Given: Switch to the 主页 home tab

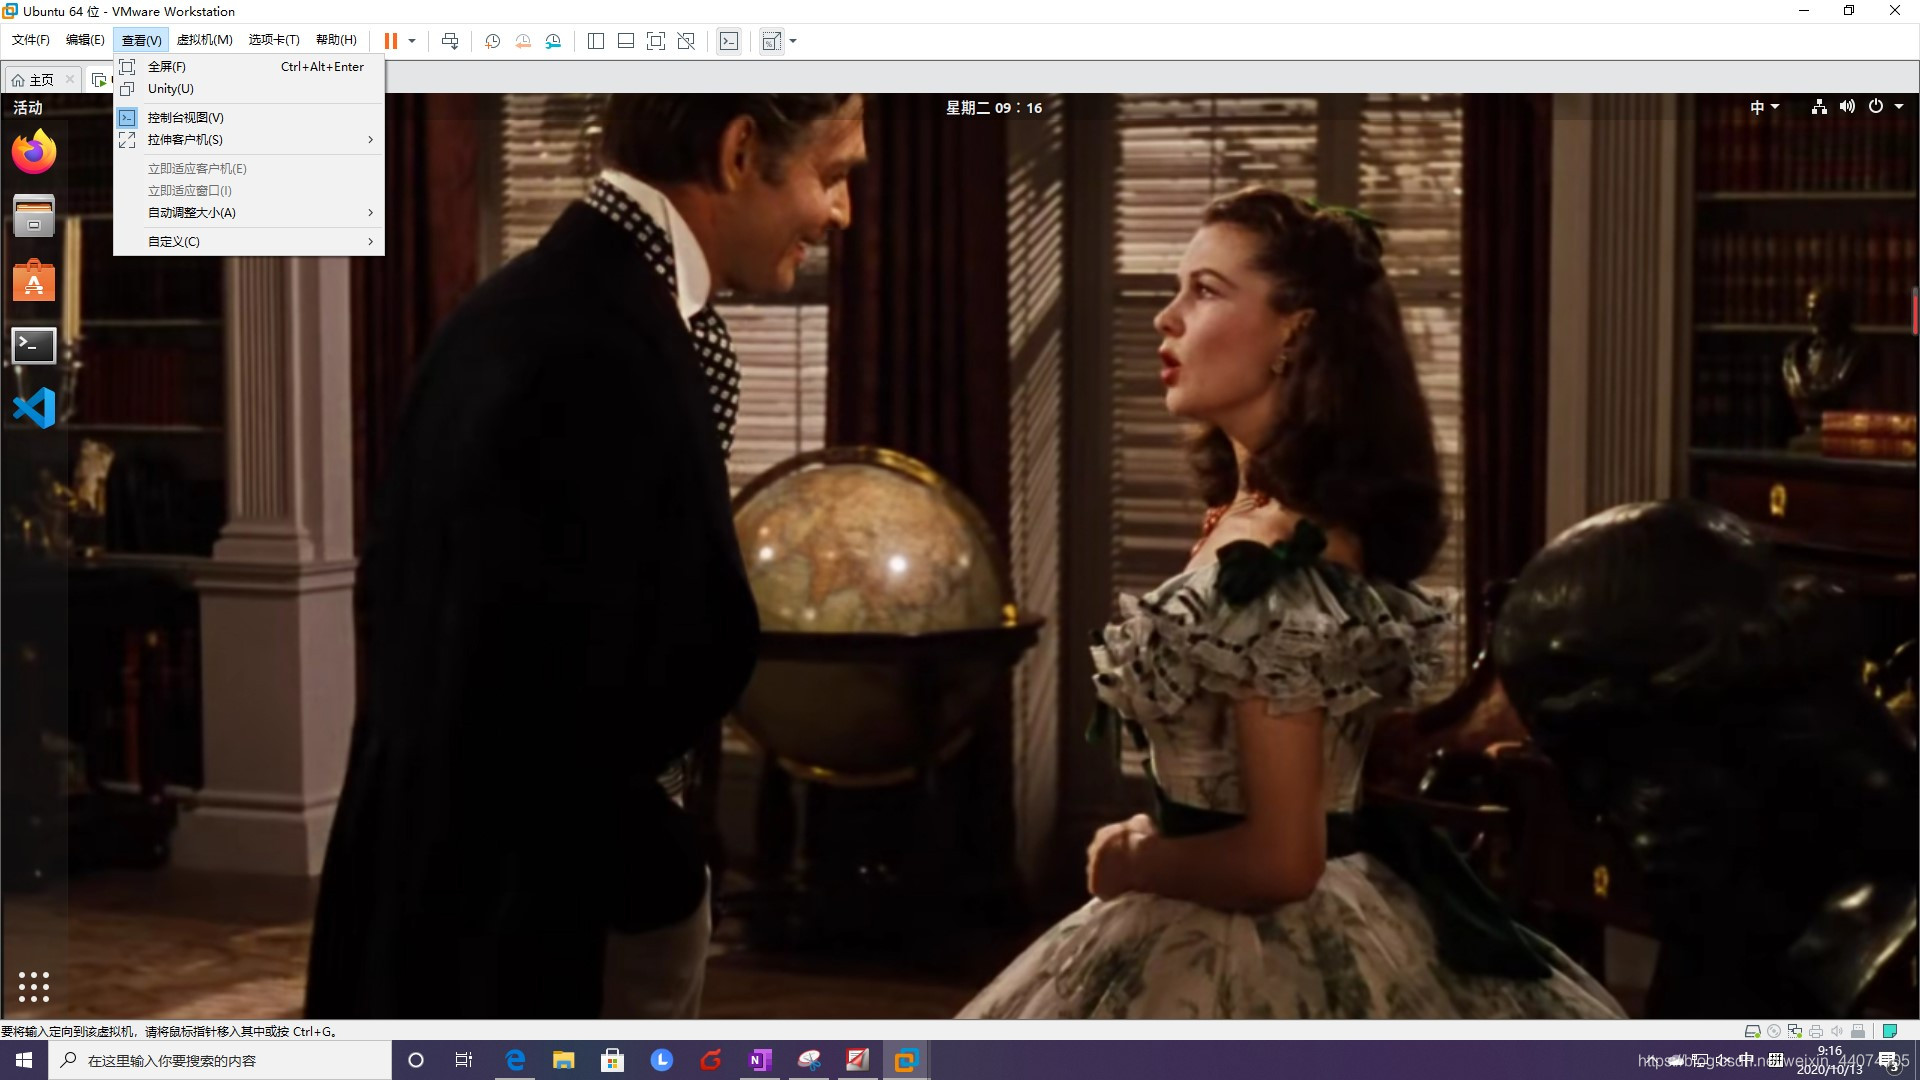Looking at the screenshot, I should (33, 80).
